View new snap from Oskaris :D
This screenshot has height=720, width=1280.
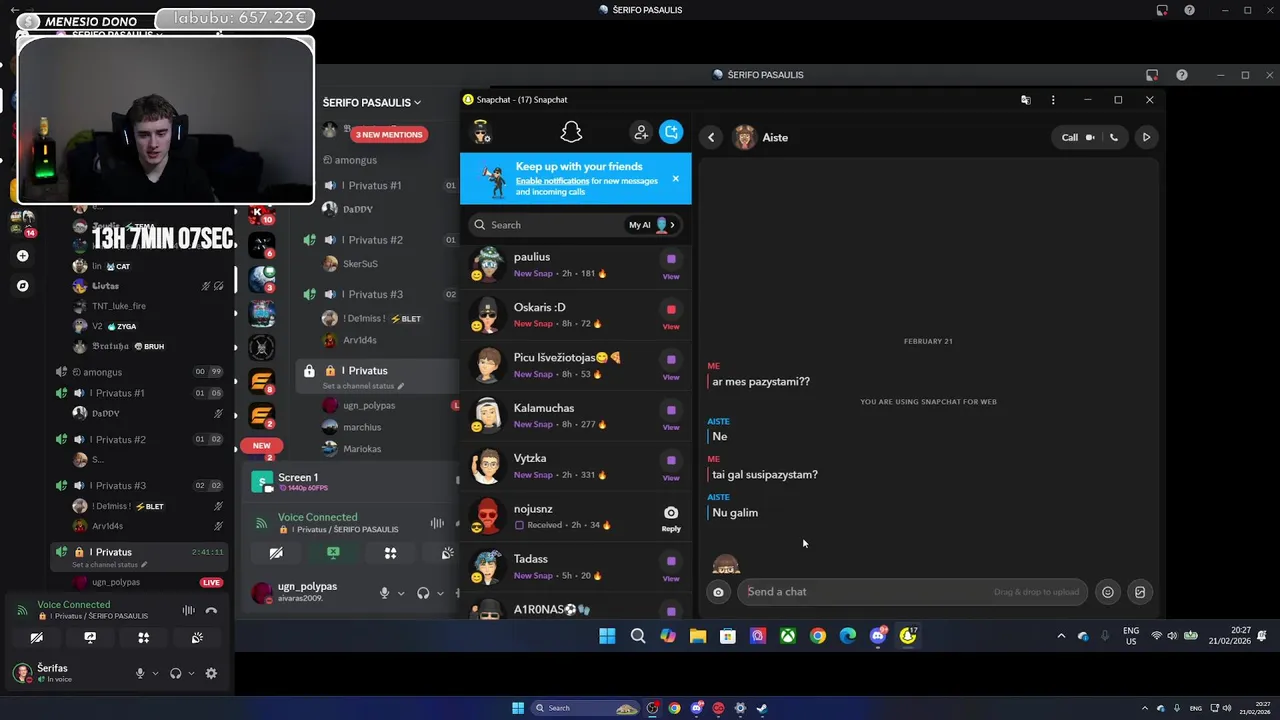[671, 316]
